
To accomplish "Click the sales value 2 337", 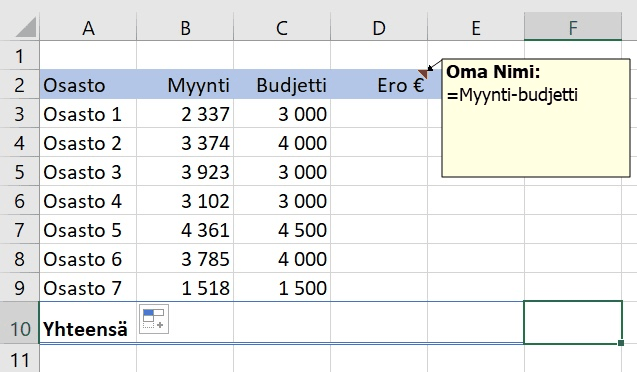I will tap(185, 114).
